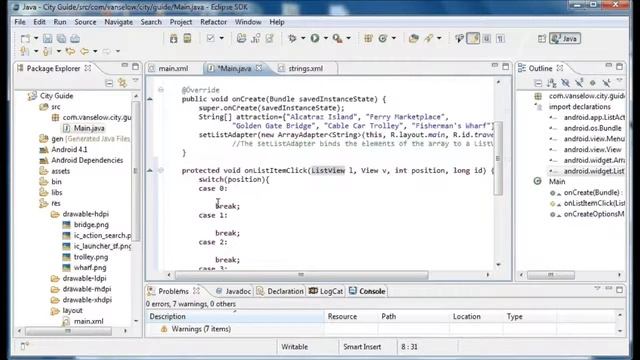Screen dimensions: 640x360
Task: Open the External Tools dropdown arrow
Action: coord(348,38)
